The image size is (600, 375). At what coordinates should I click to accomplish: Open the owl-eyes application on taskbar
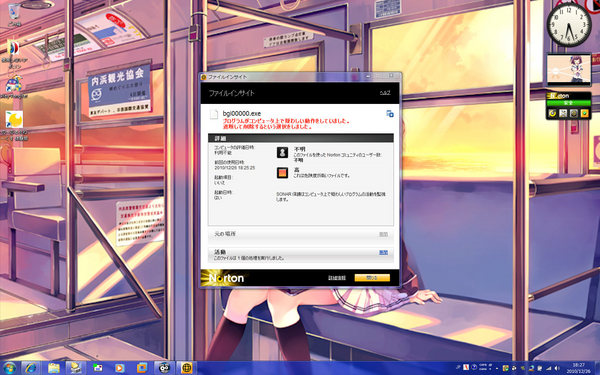point(164,368)
